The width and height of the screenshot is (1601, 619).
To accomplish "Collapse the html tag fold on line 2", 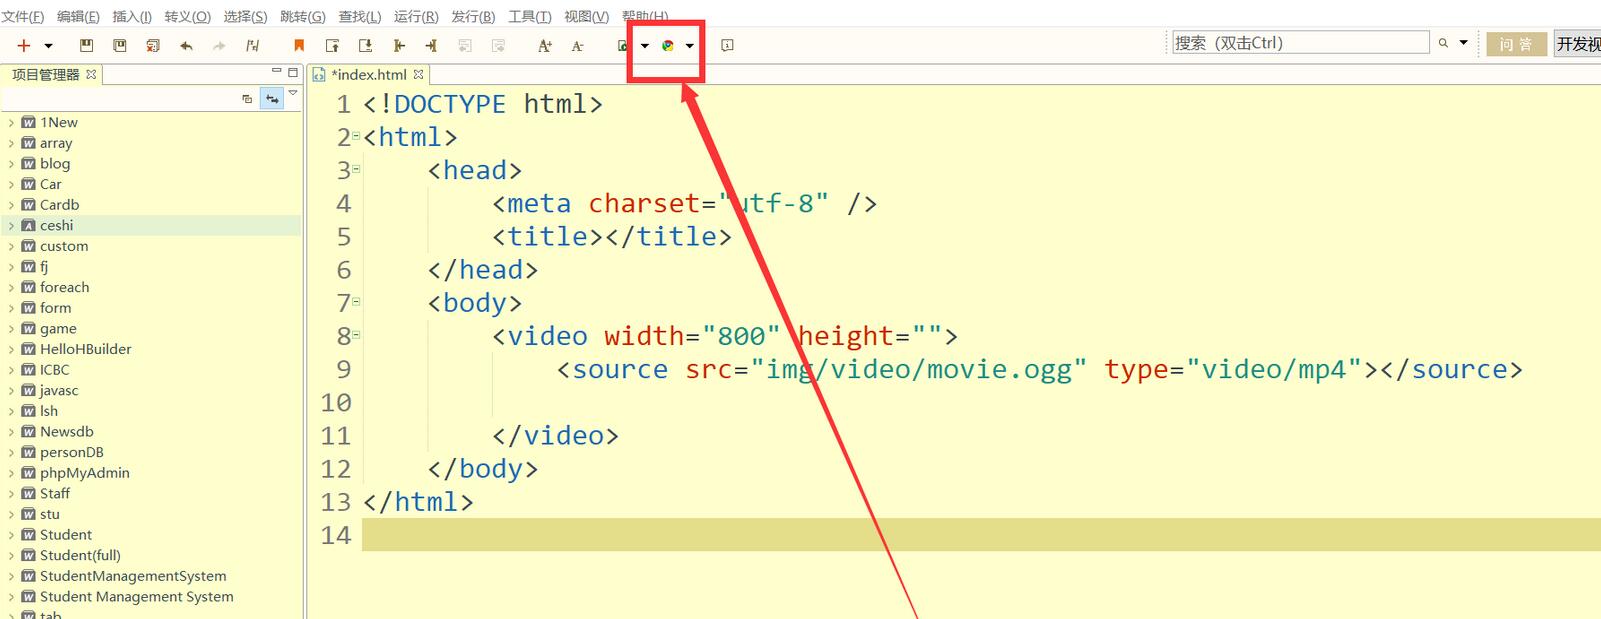I will point(356,136).
